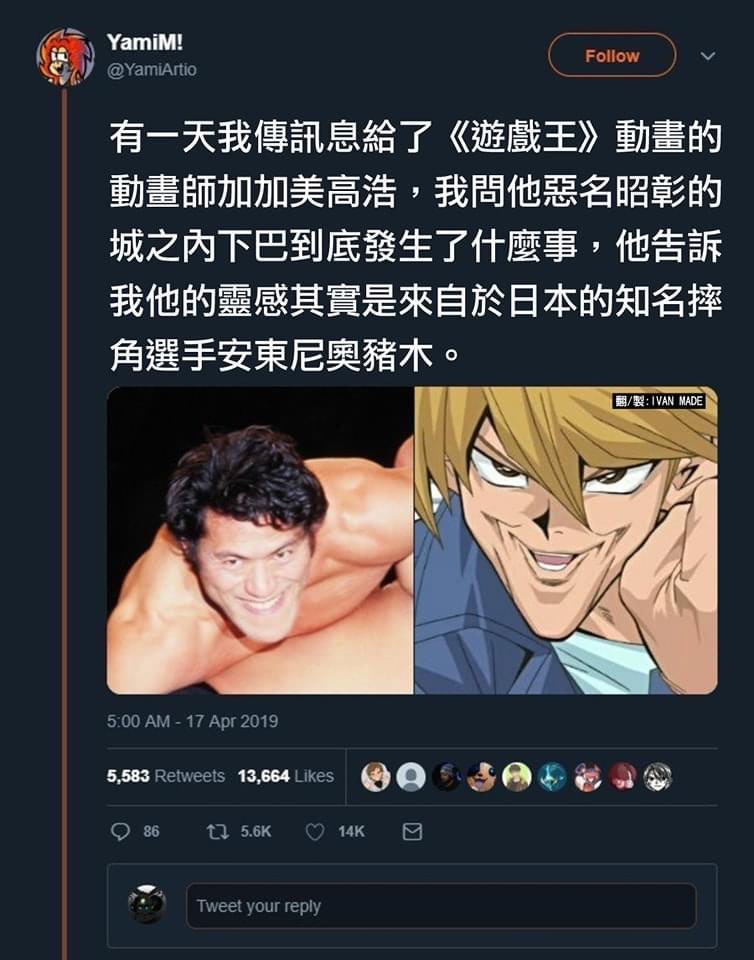Like the tweet with heart icon
This screenshot has width=754, height=960.
tap(315, 831)
